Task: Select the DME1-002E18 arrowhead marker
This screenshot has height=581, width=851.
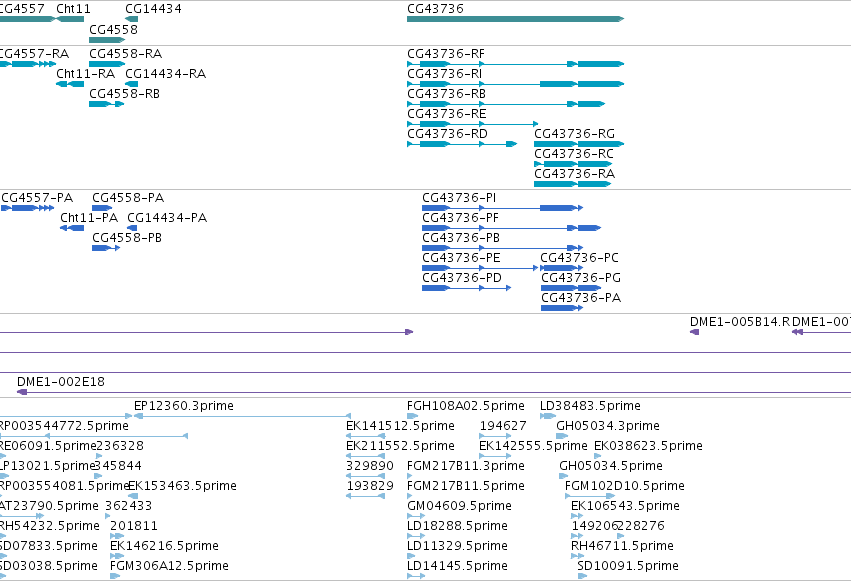Action: (22, 392)
